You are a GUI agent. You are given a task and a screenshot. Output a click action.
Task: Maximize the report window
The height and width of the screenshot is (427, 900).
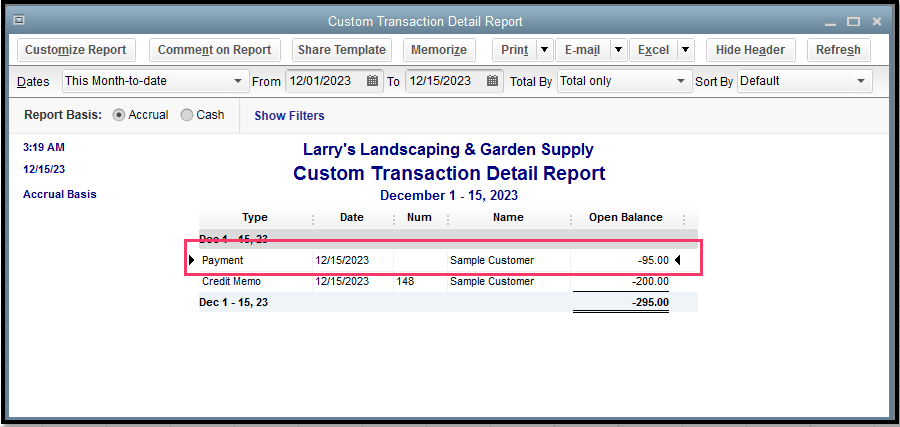point(854,22)
